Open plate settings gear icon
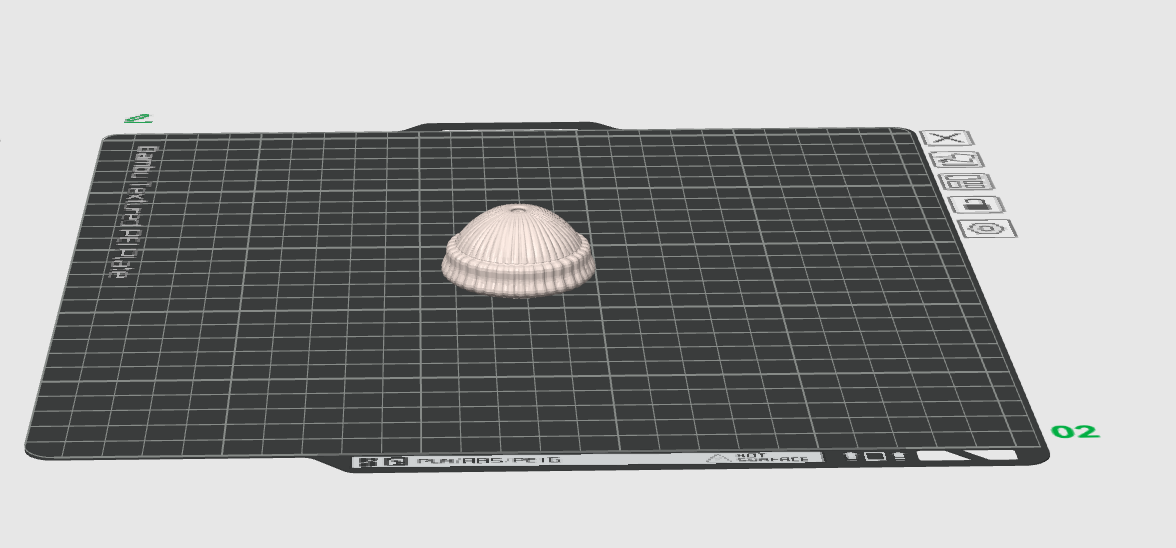 coord(988,229)
